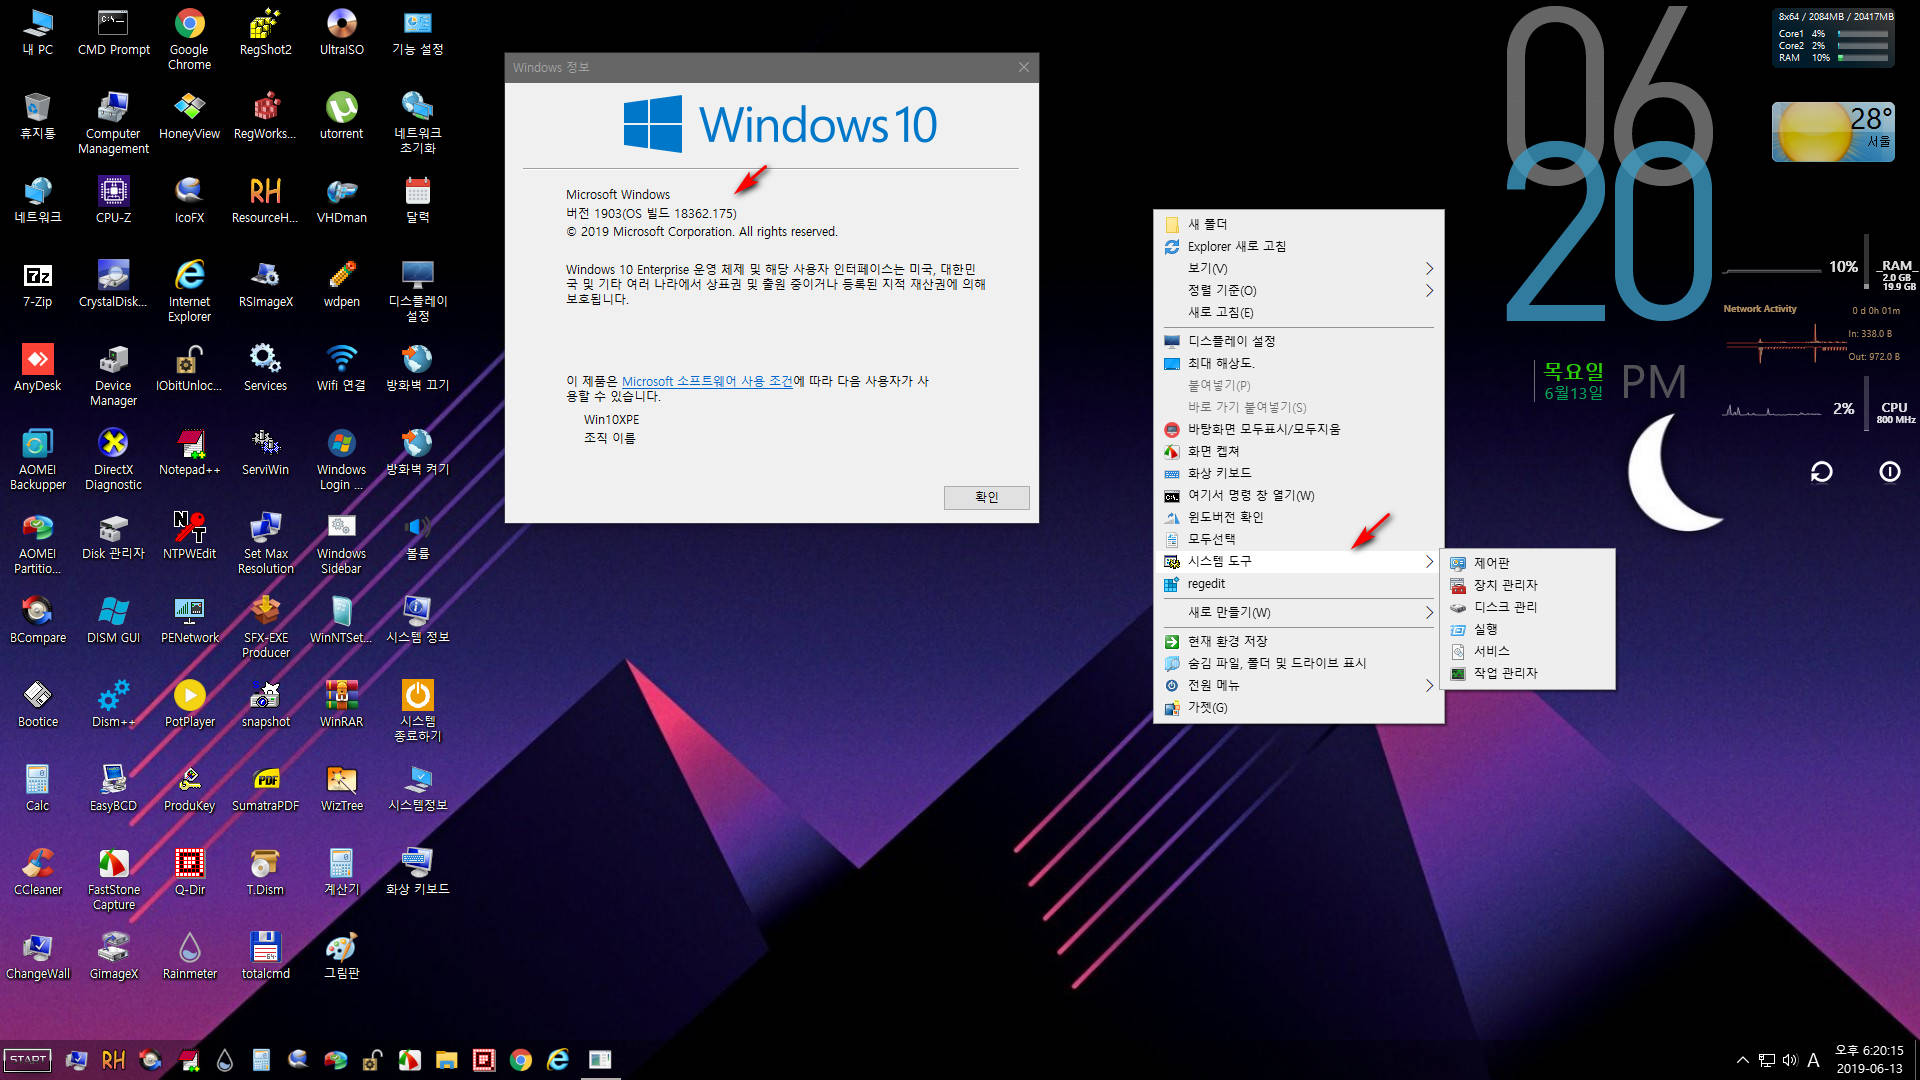Image resolution: width=1920 pixels, height=1080 pixels.
Task: Select 제어판 in the submenu
Action: (1527, 563)
